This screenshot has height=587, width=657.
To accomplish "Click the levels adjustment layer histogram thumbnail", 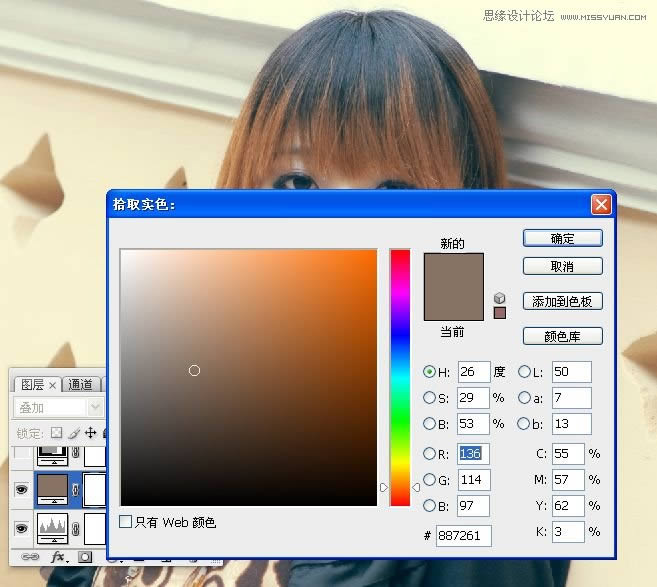I will click(x=52, y=525).
